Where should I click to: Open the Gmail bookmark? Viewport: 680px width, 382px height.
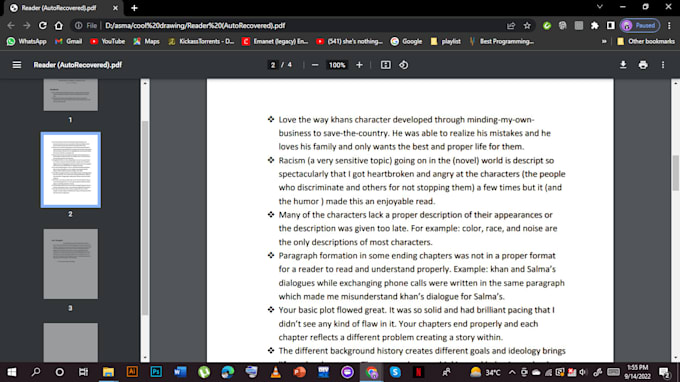[x=68, y=41]
